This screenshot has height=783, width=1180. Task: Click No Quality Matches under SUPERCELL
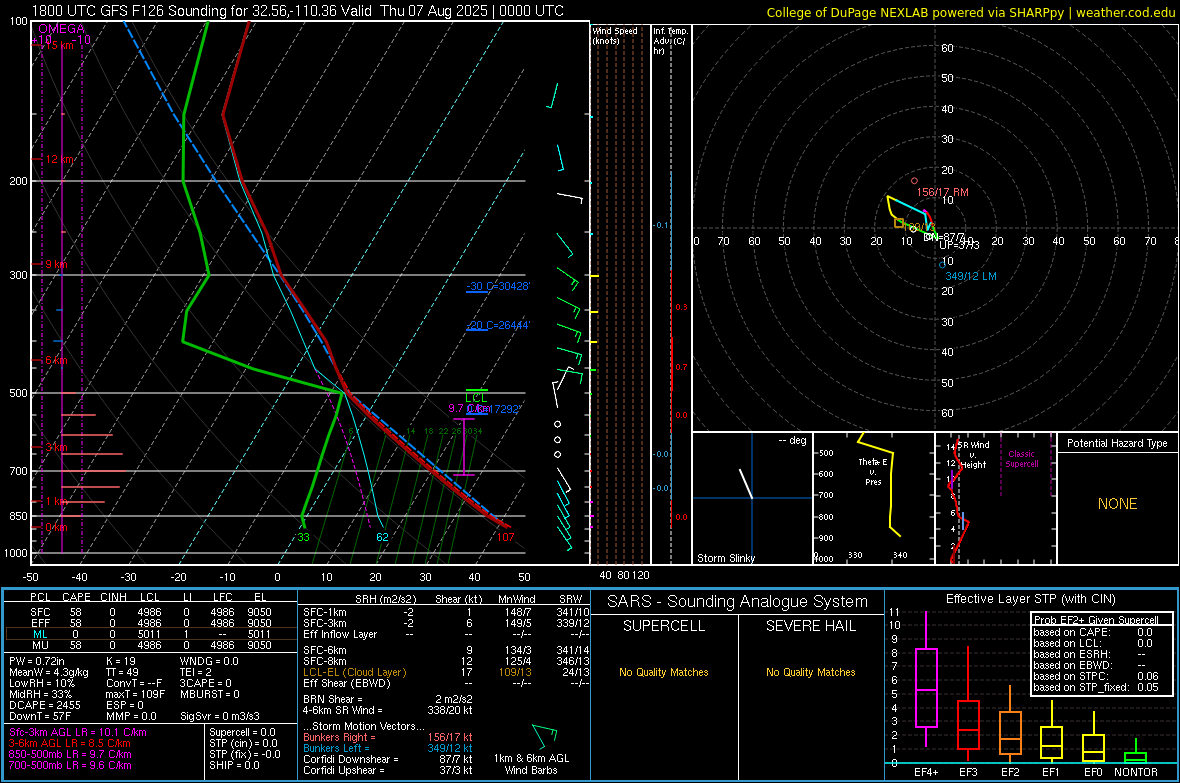point(664,672)
